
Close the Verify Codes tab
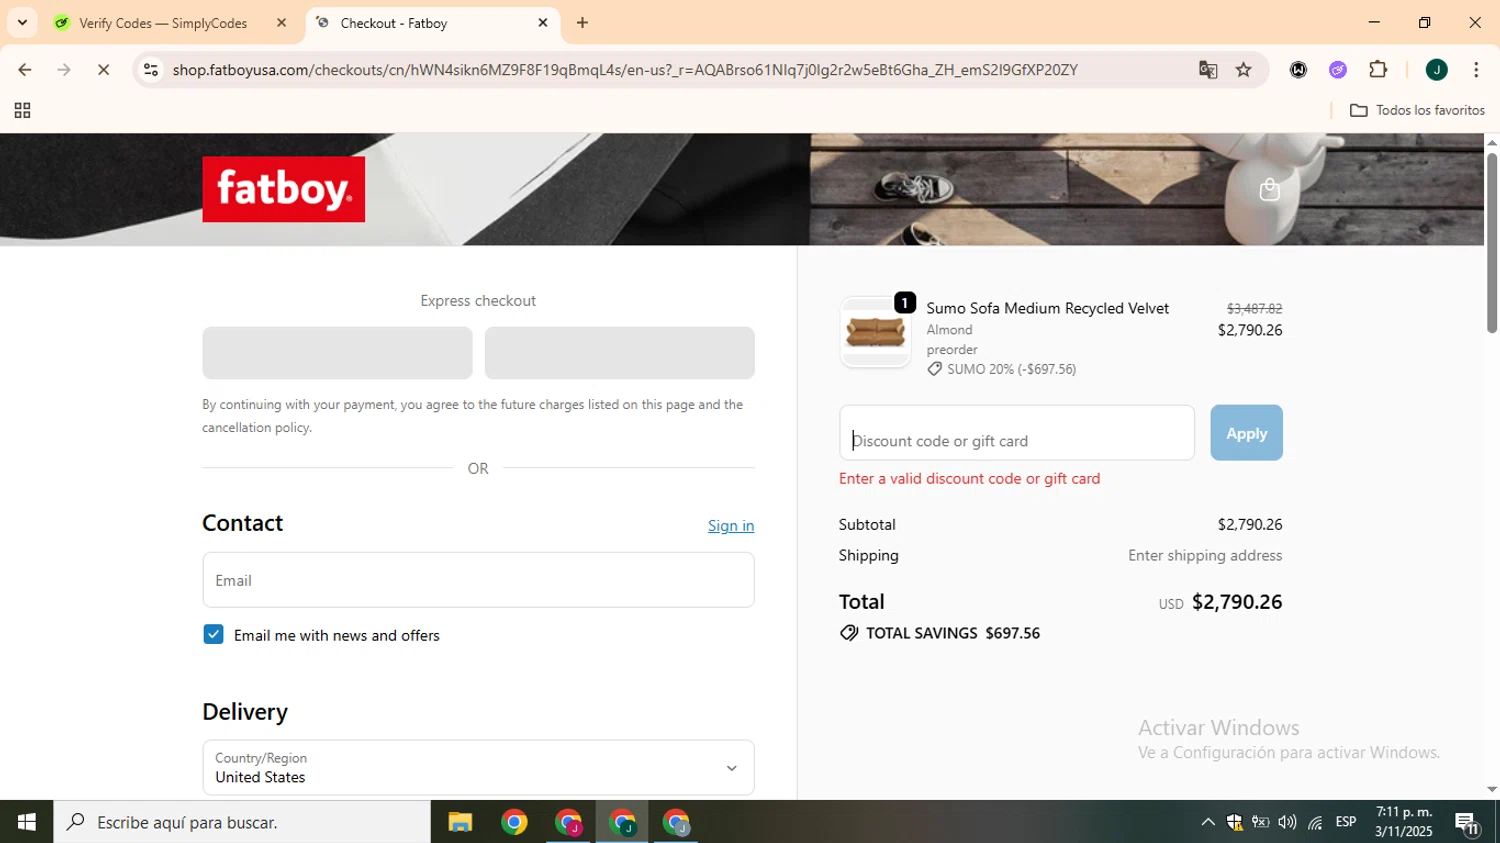(x=281, y=23)
